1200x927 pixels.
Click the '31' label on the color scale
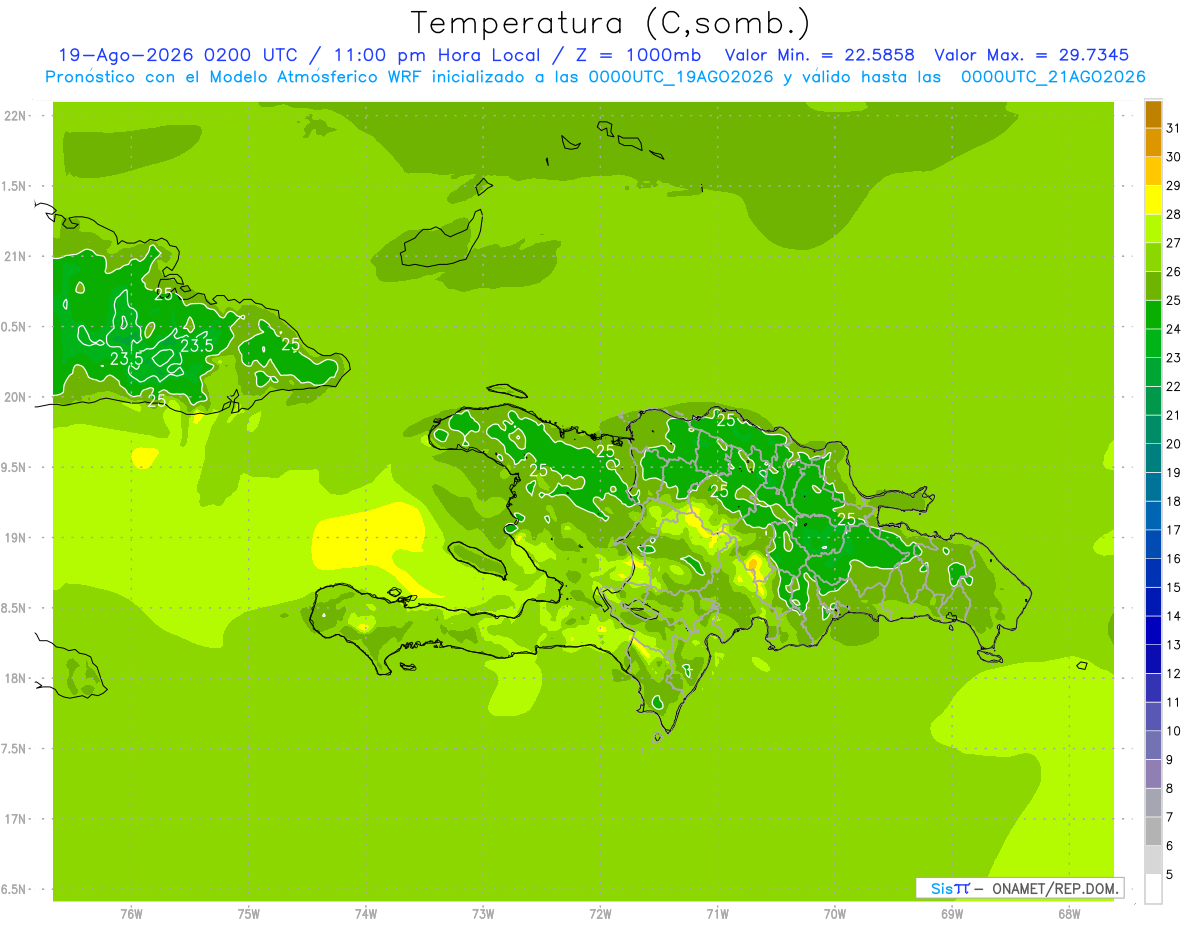tap(1174, 128)
